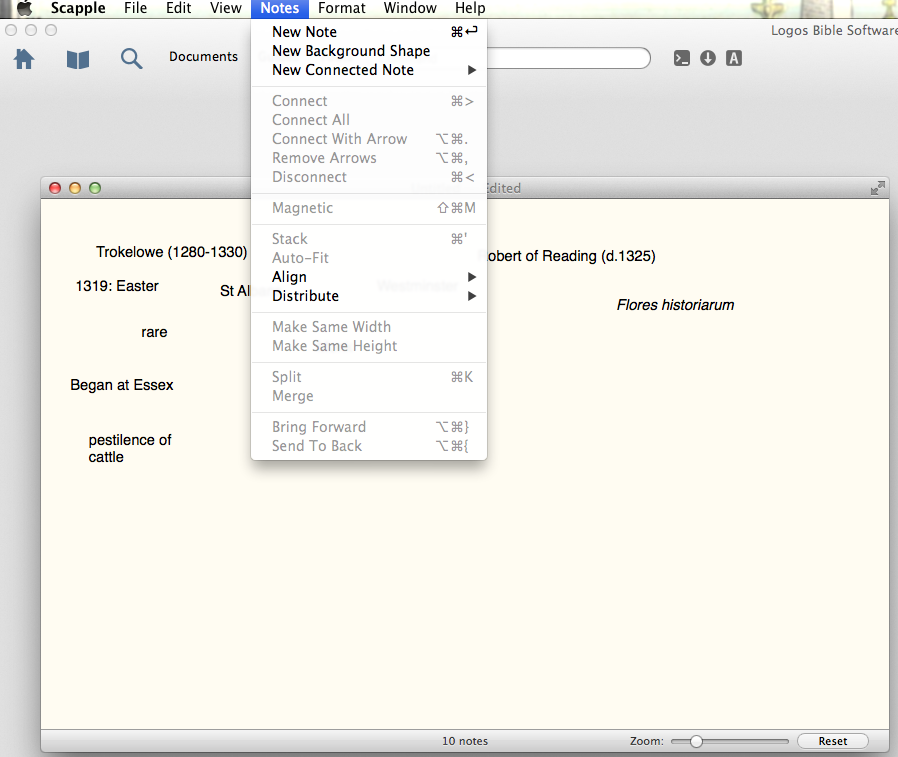Image resolution: width=898 pixels, height=757 pixels.
Task: Click the Documents button
Action: [x=203, y=57]
